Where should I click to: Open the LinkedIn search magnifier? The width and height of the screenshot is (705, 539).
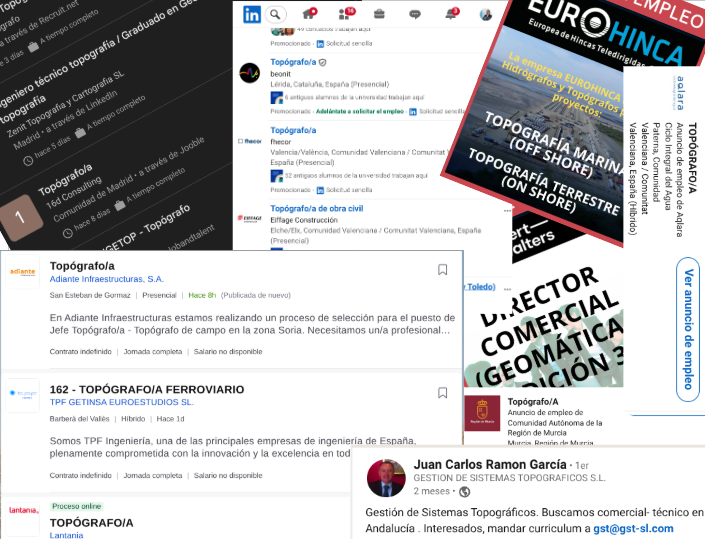click(276, 14)
